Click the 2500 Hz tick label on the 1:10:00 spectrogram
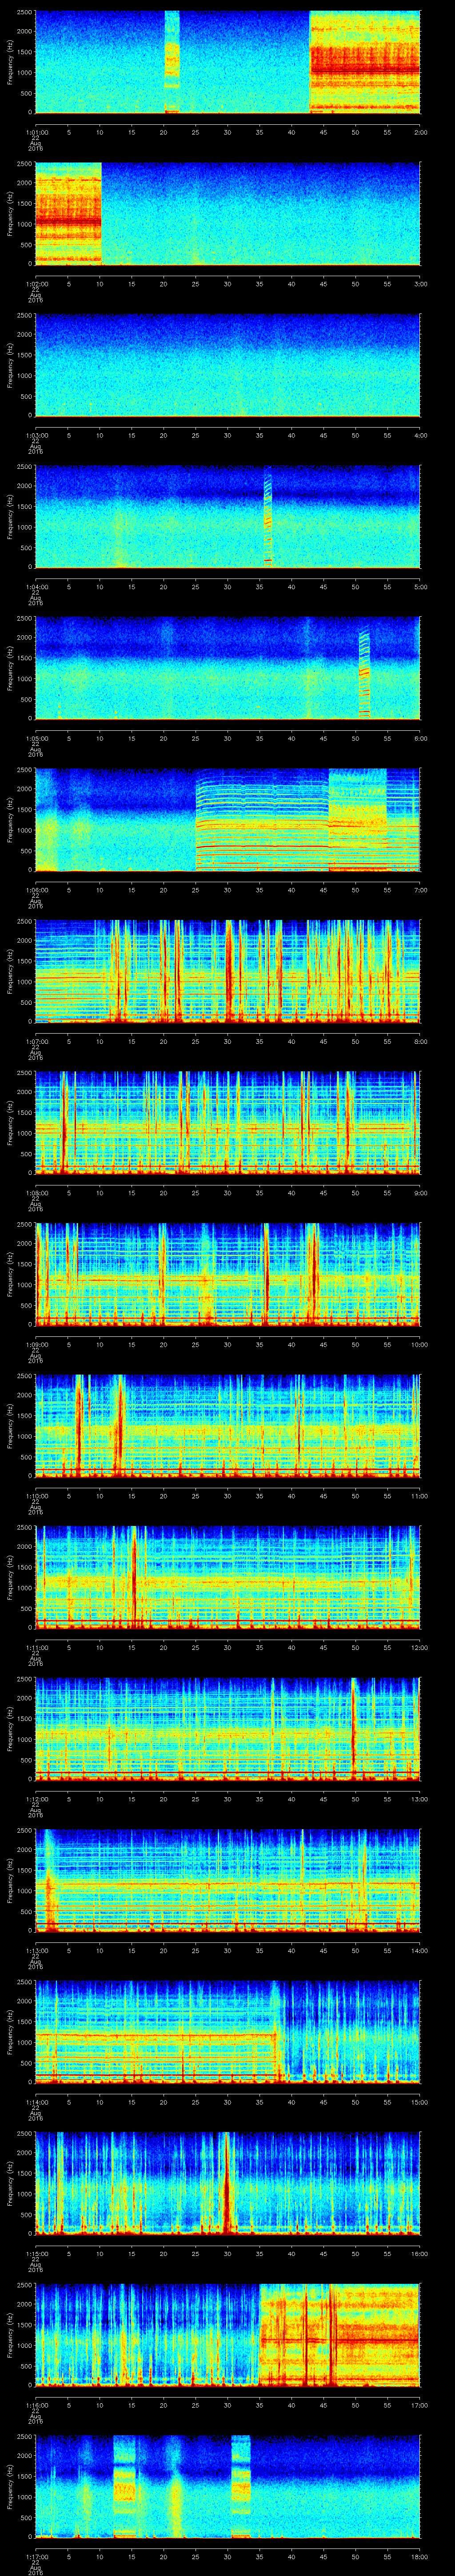The width and height of the screenshot is (455, 2576). tap(24, 1377)
